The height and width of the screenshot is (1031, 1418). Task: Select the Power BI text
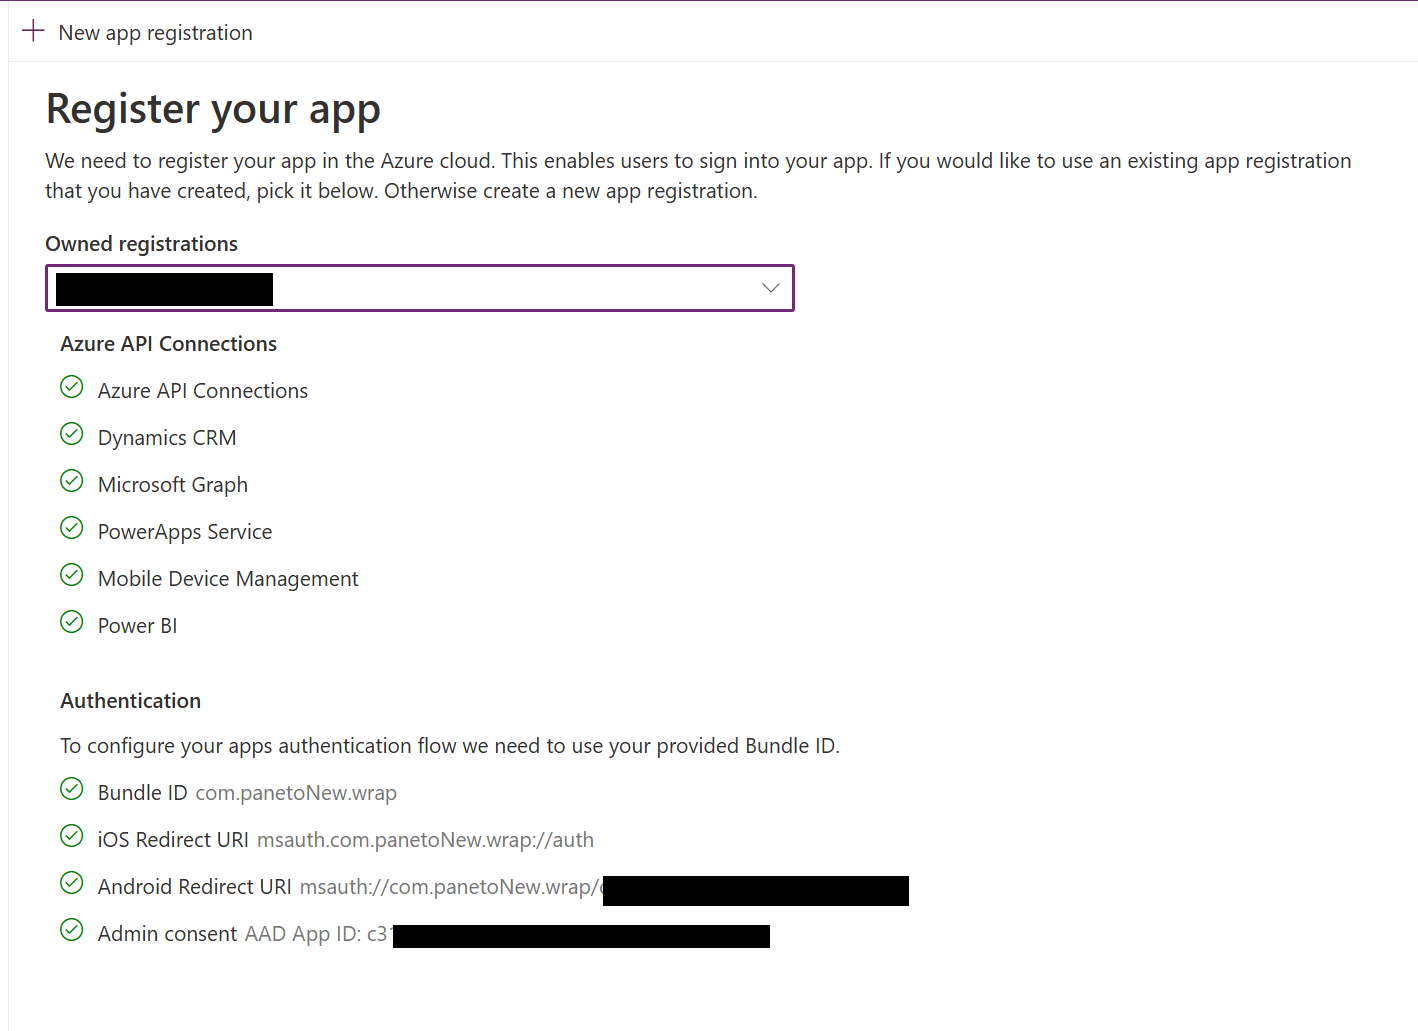tap(138, 626)
